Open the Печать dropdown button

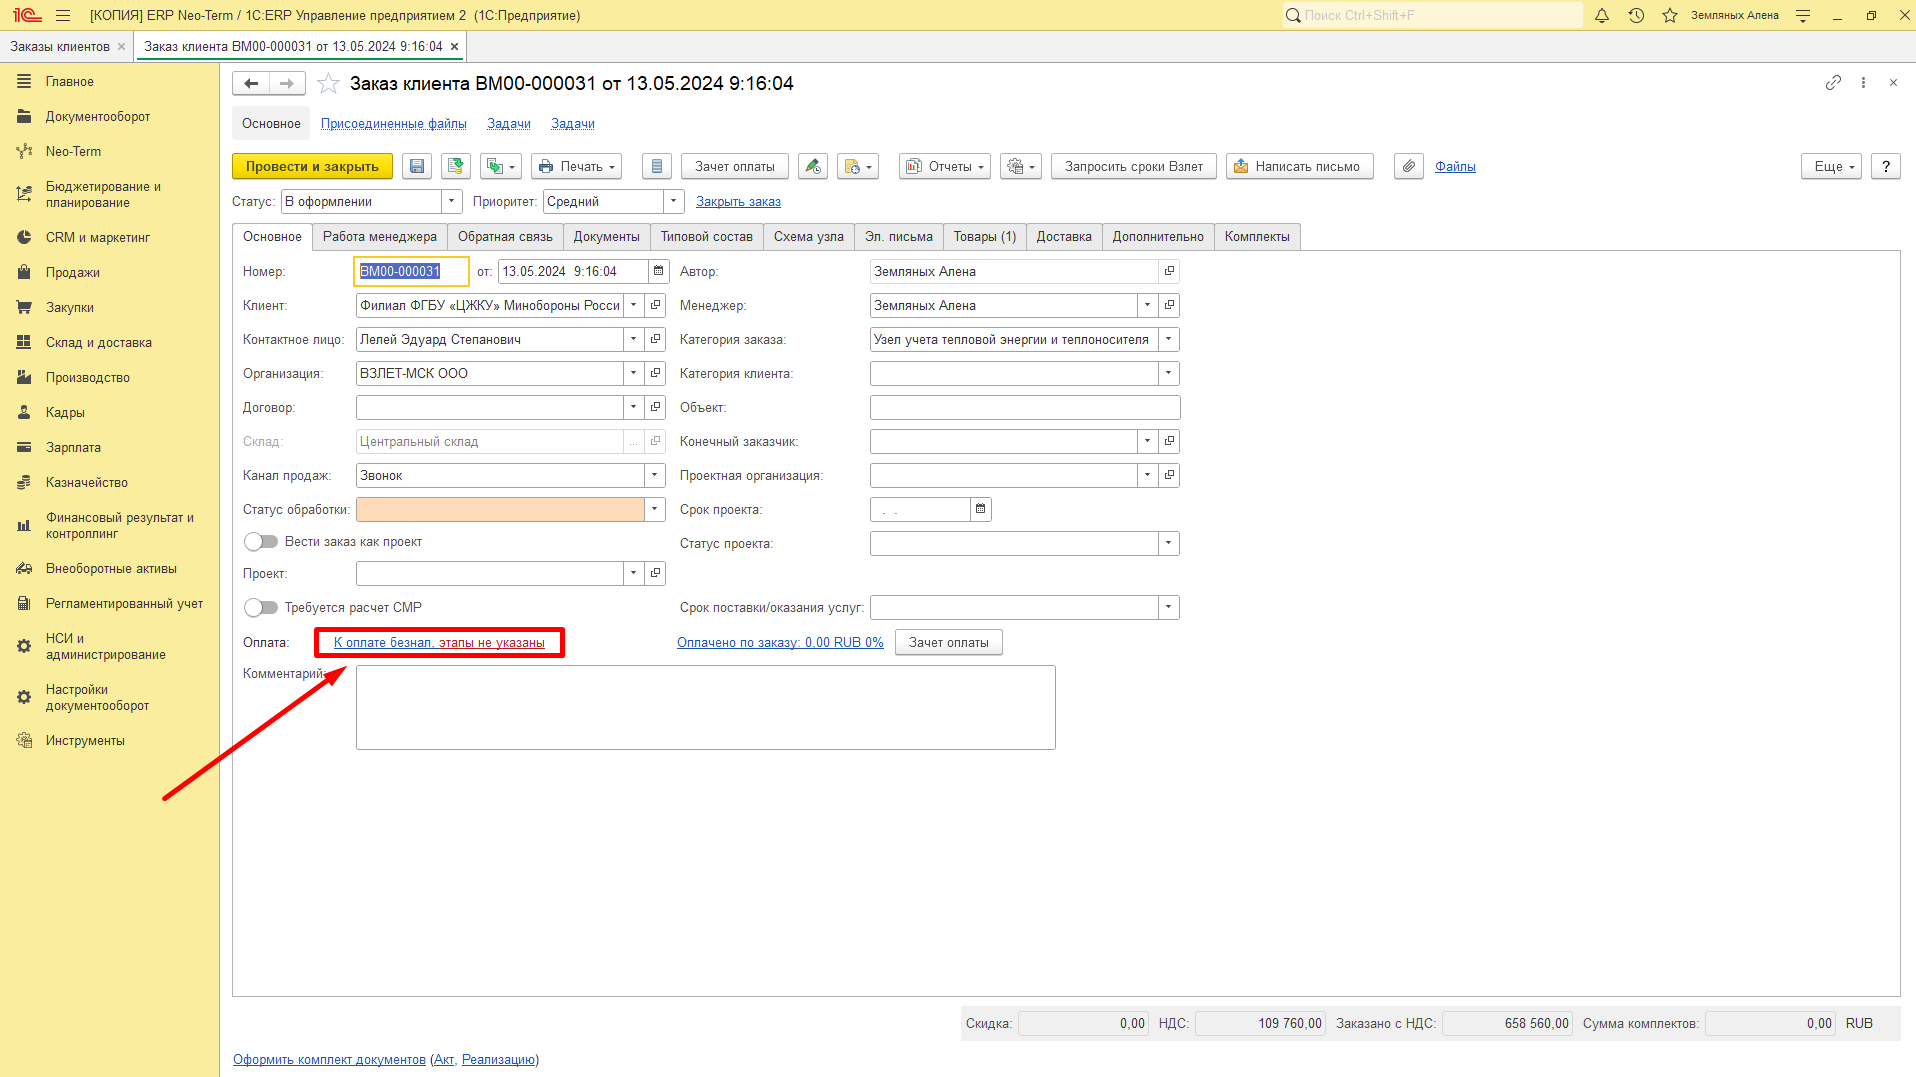click(576, 166)
